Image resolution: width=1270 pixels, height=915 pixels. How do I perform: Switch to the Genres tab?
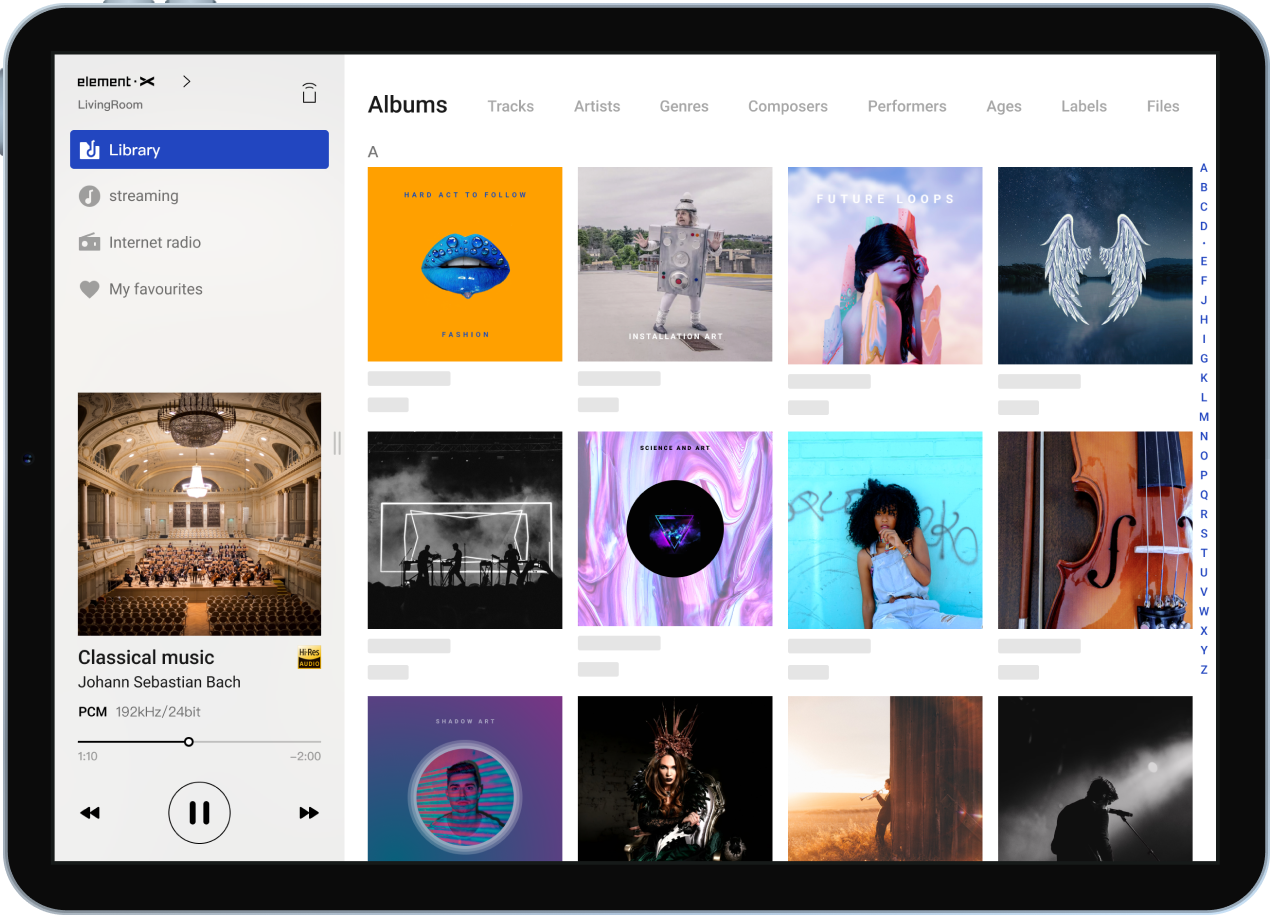tap(684, 106)
